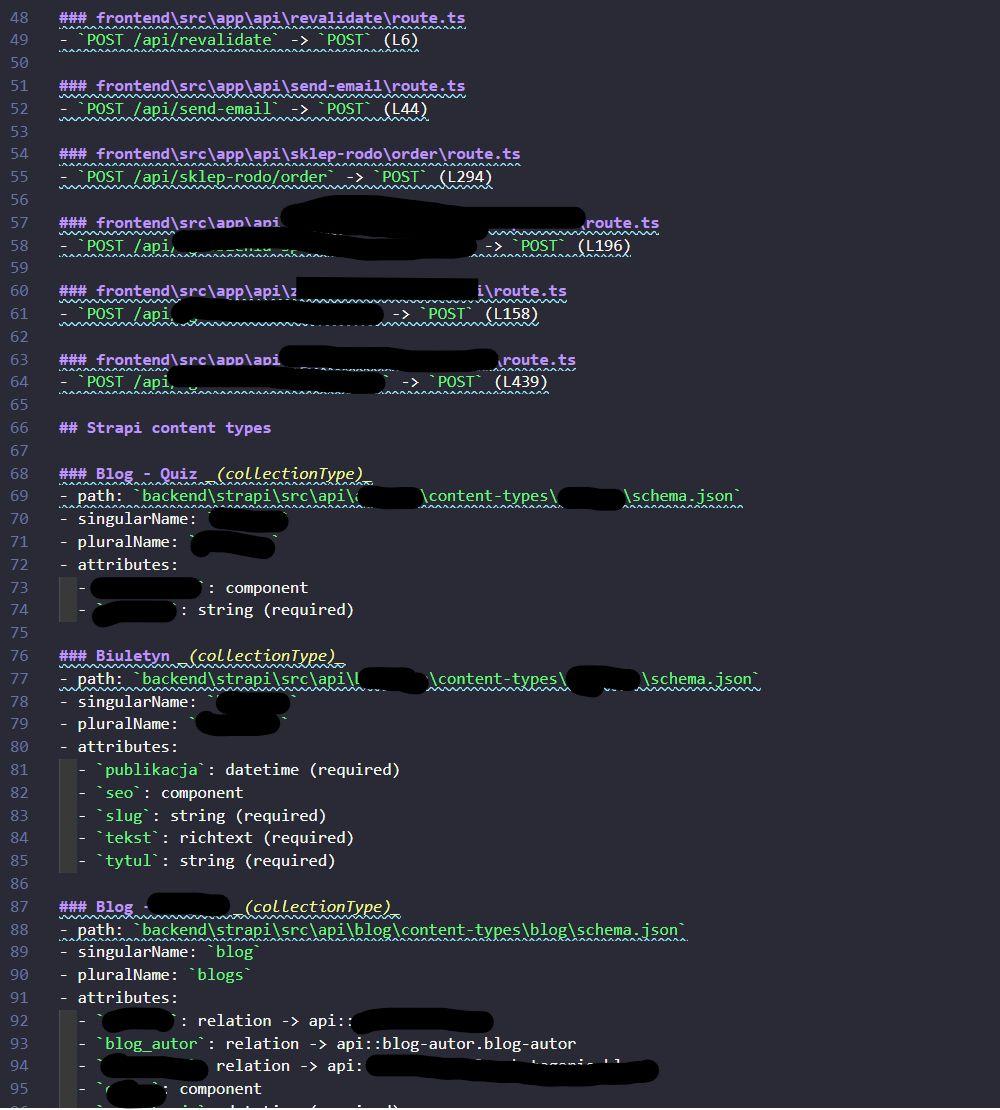Screen dimensions: 1000x1110
Task: Click 'singularName:' on line 70
Action: point(137,519)
